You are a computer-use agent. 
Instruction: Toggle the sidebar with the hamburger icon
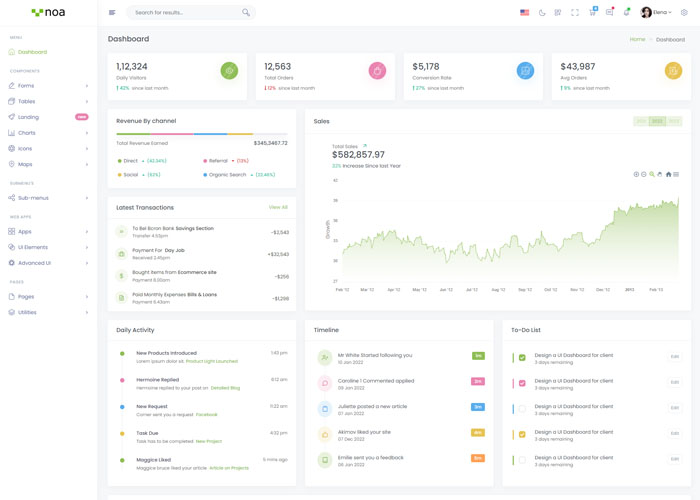(112, 13)
